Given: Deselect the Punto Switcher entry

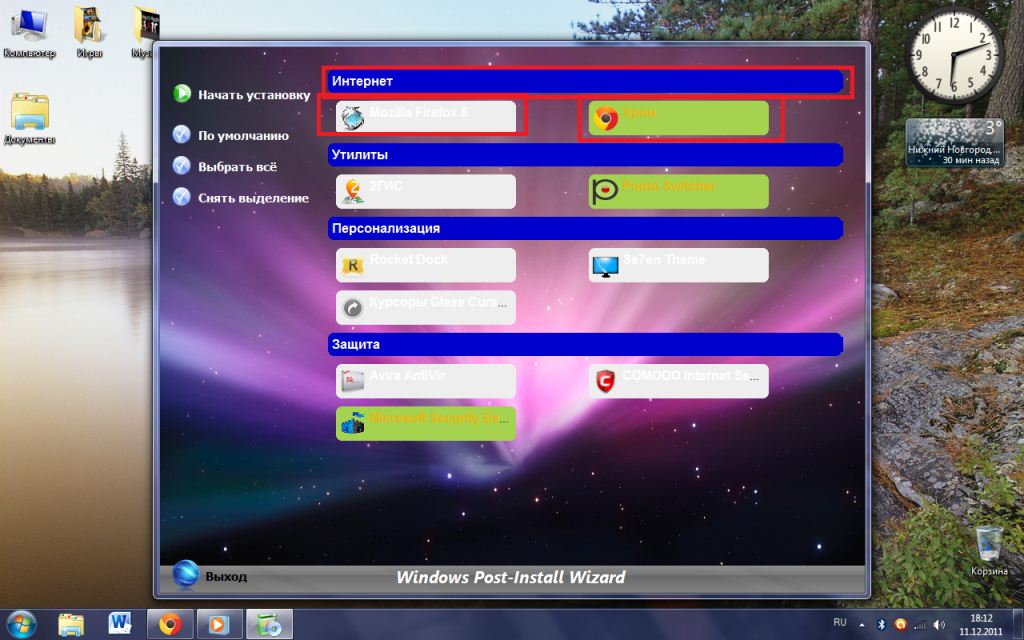Looking at the screenshot, I should pos(679,191).
